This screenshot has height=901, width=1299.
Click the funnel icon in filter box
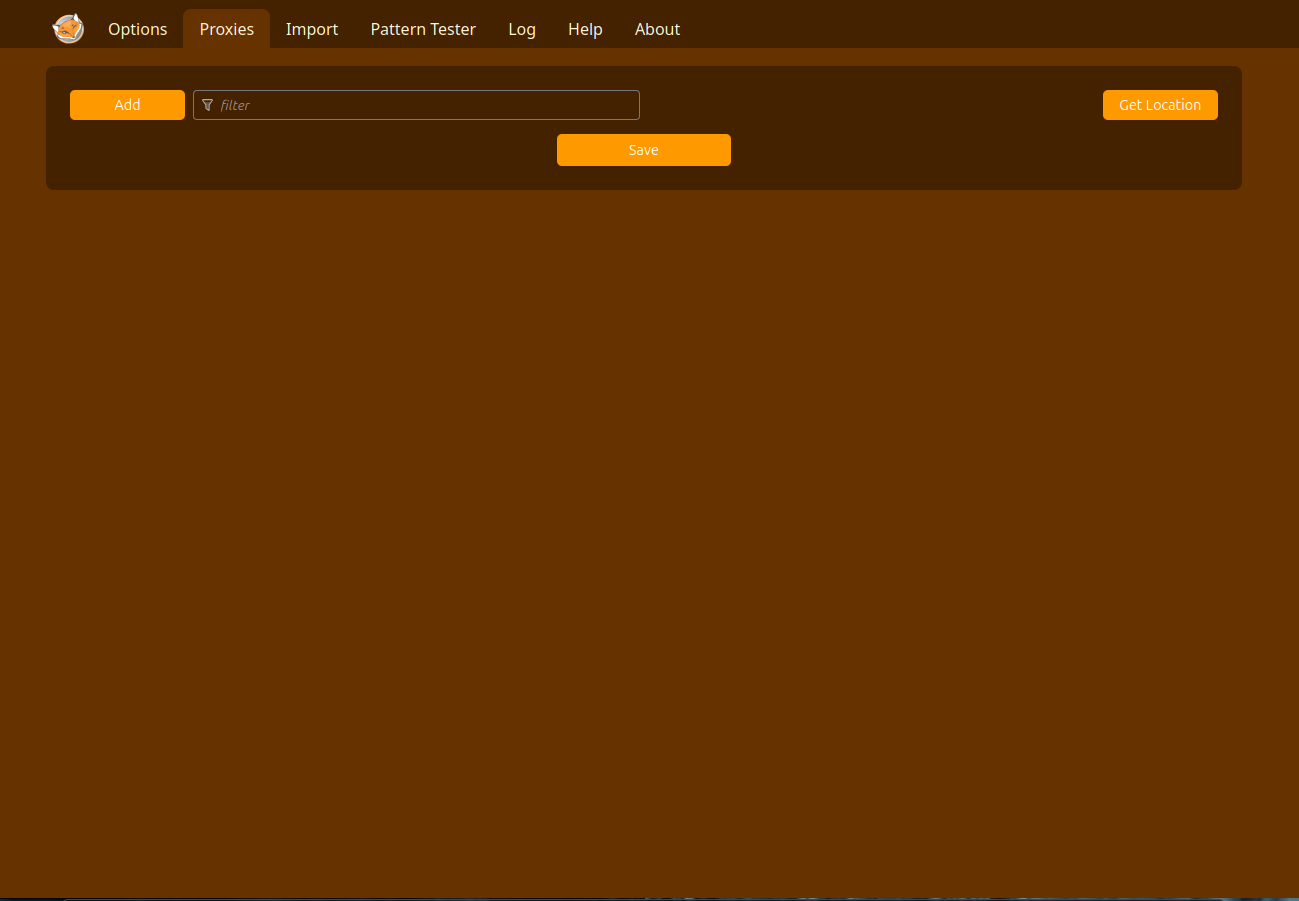tap(208, 105)
